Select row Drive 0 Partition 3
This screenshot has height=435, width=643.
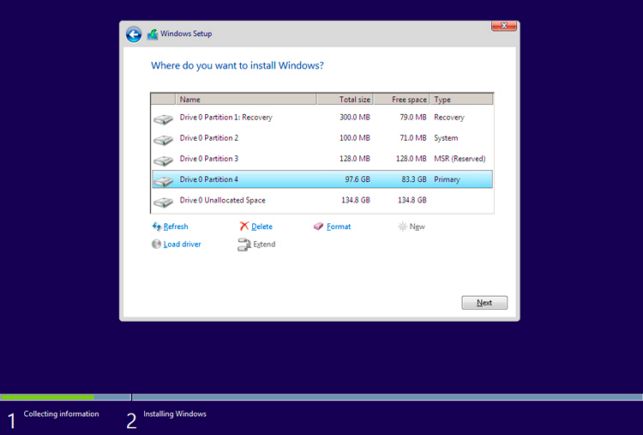(x=322, y=159)
